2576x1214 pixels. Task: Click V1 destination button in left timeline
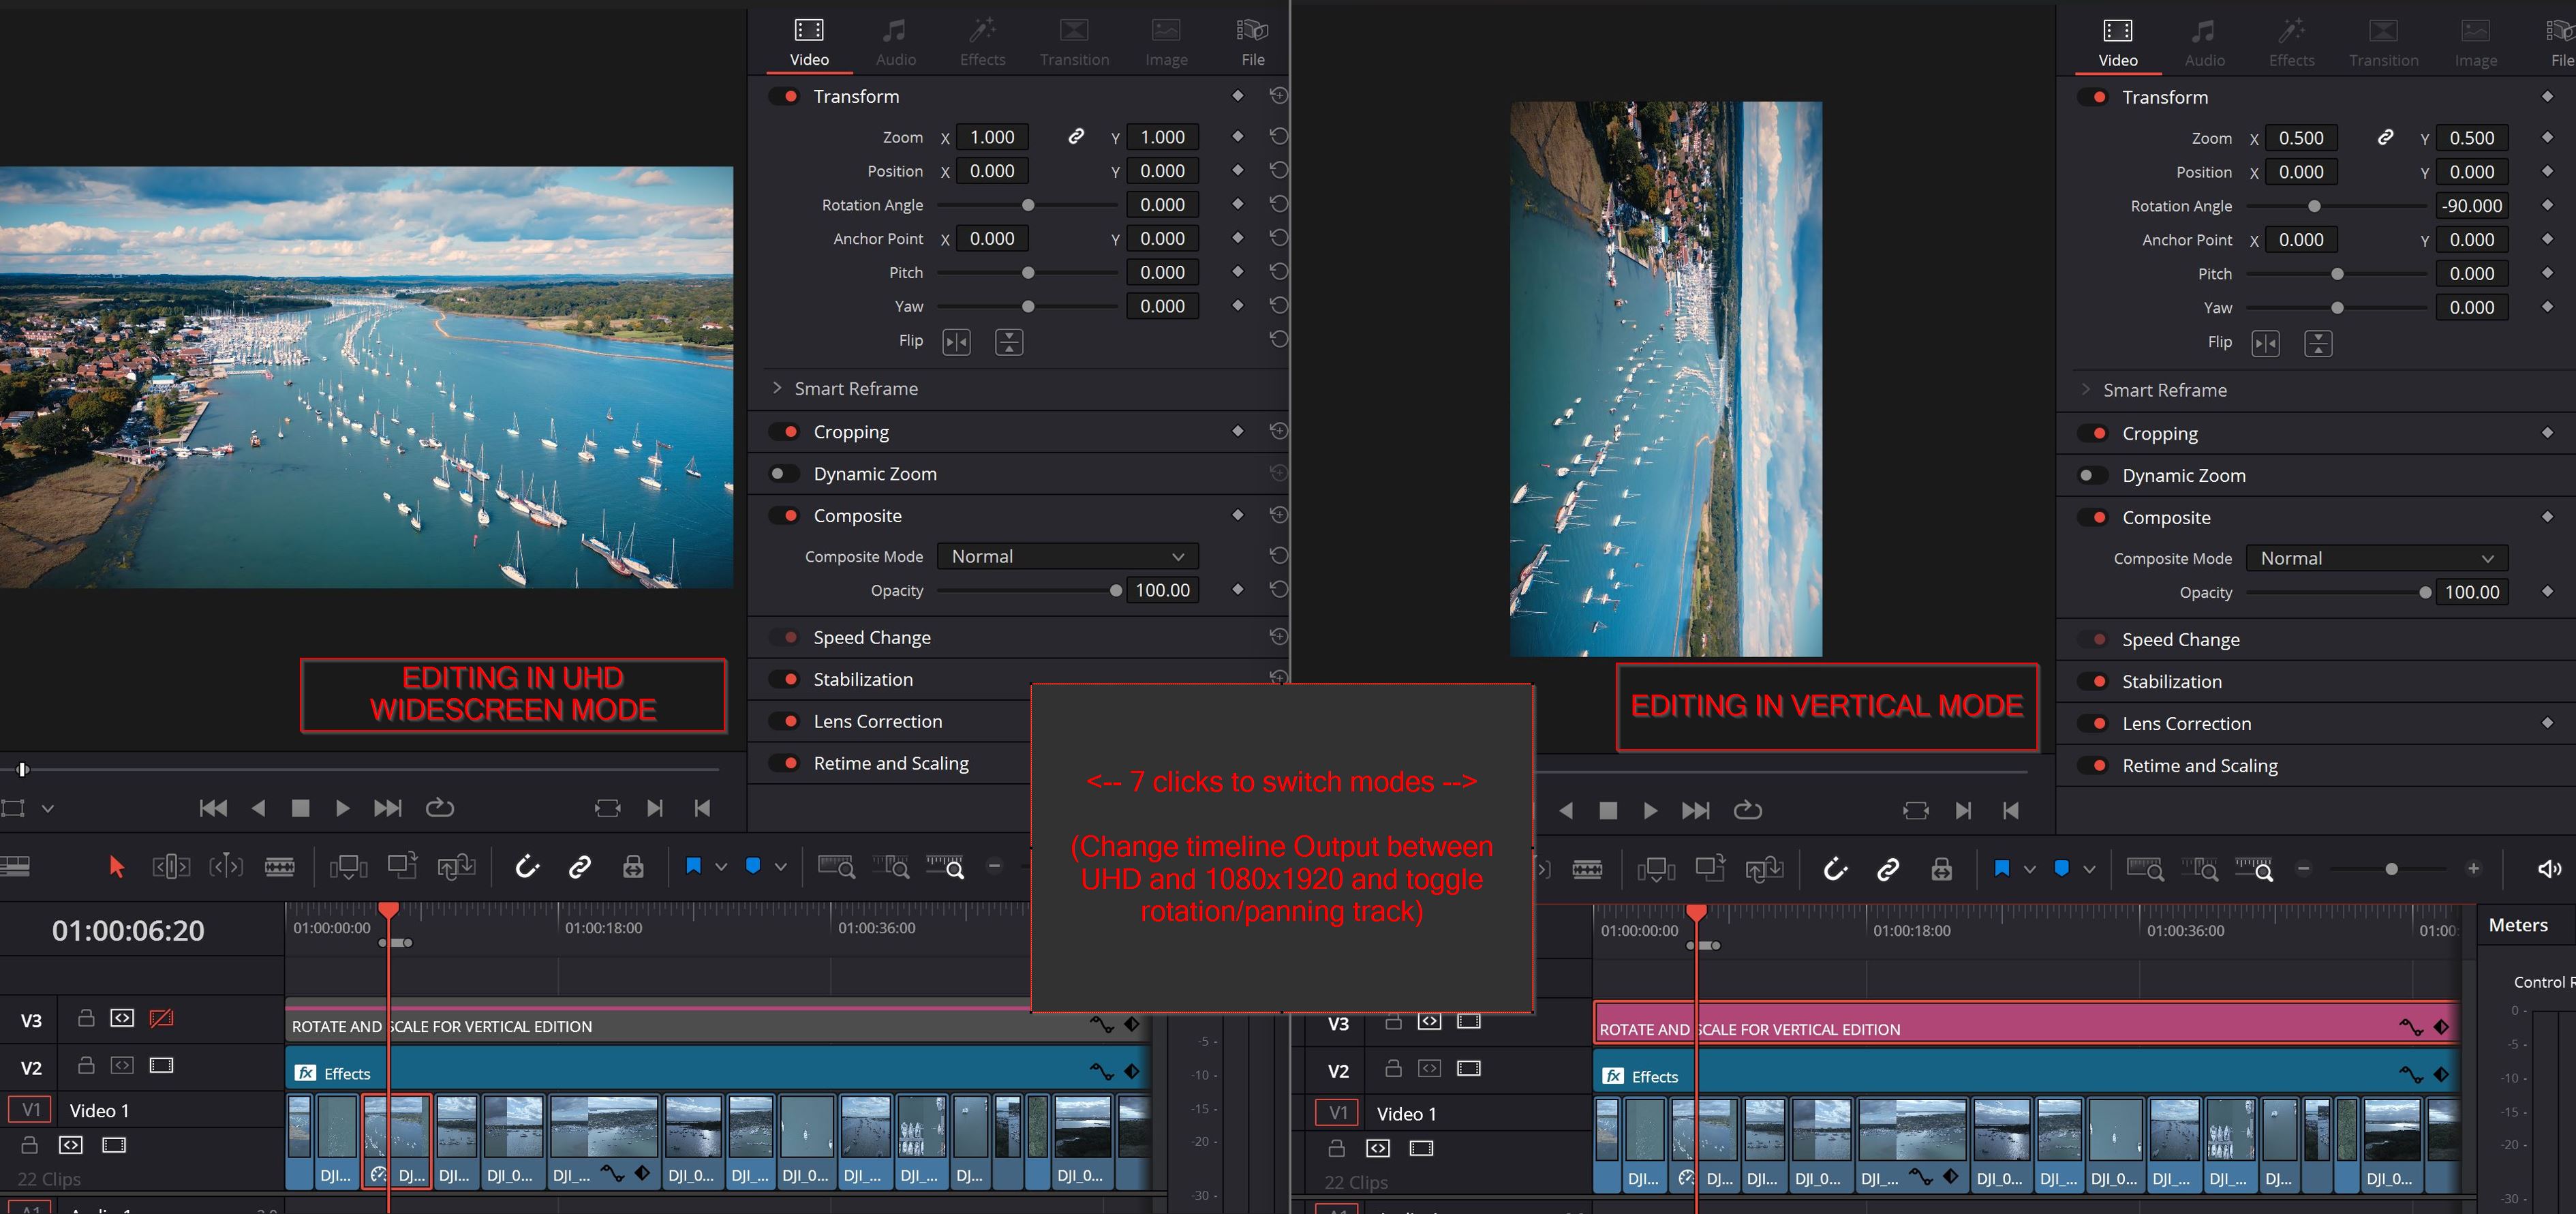point(31,1110)
